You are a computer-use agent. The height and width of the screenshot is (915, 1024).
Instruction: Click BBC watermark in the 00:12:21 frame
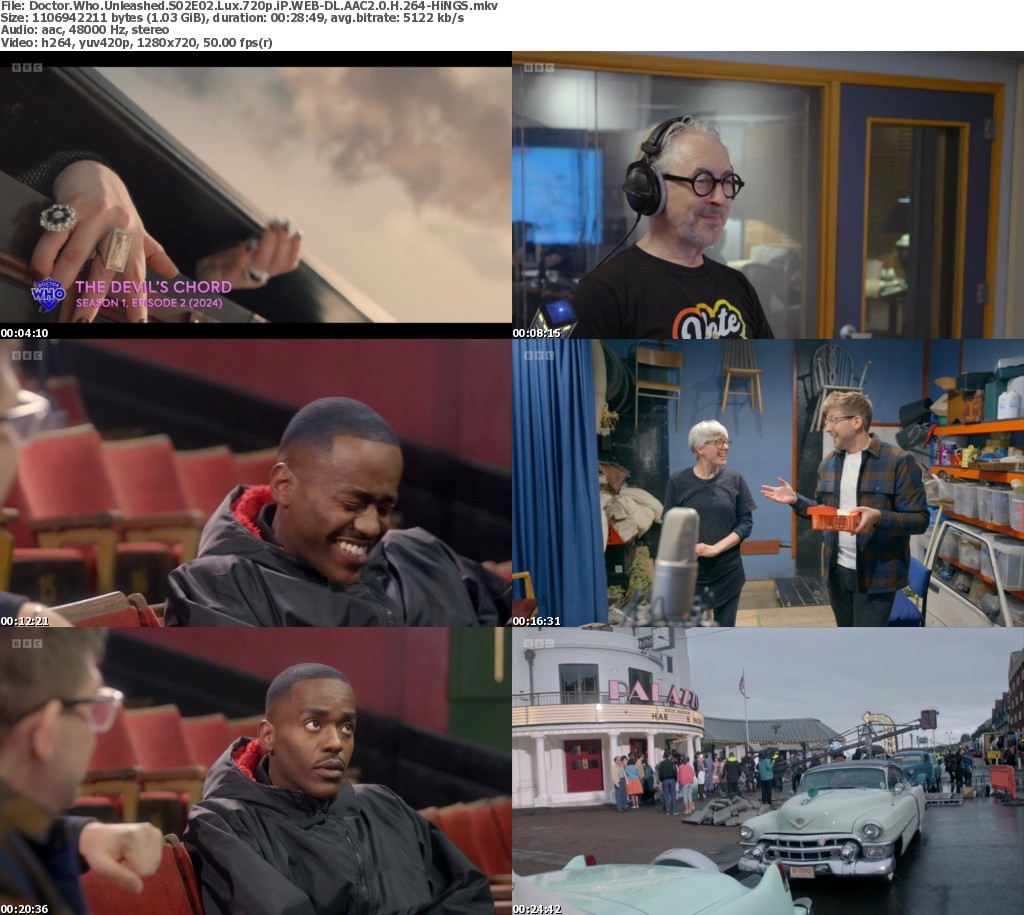pyautogui.click(x=27, y=355)
